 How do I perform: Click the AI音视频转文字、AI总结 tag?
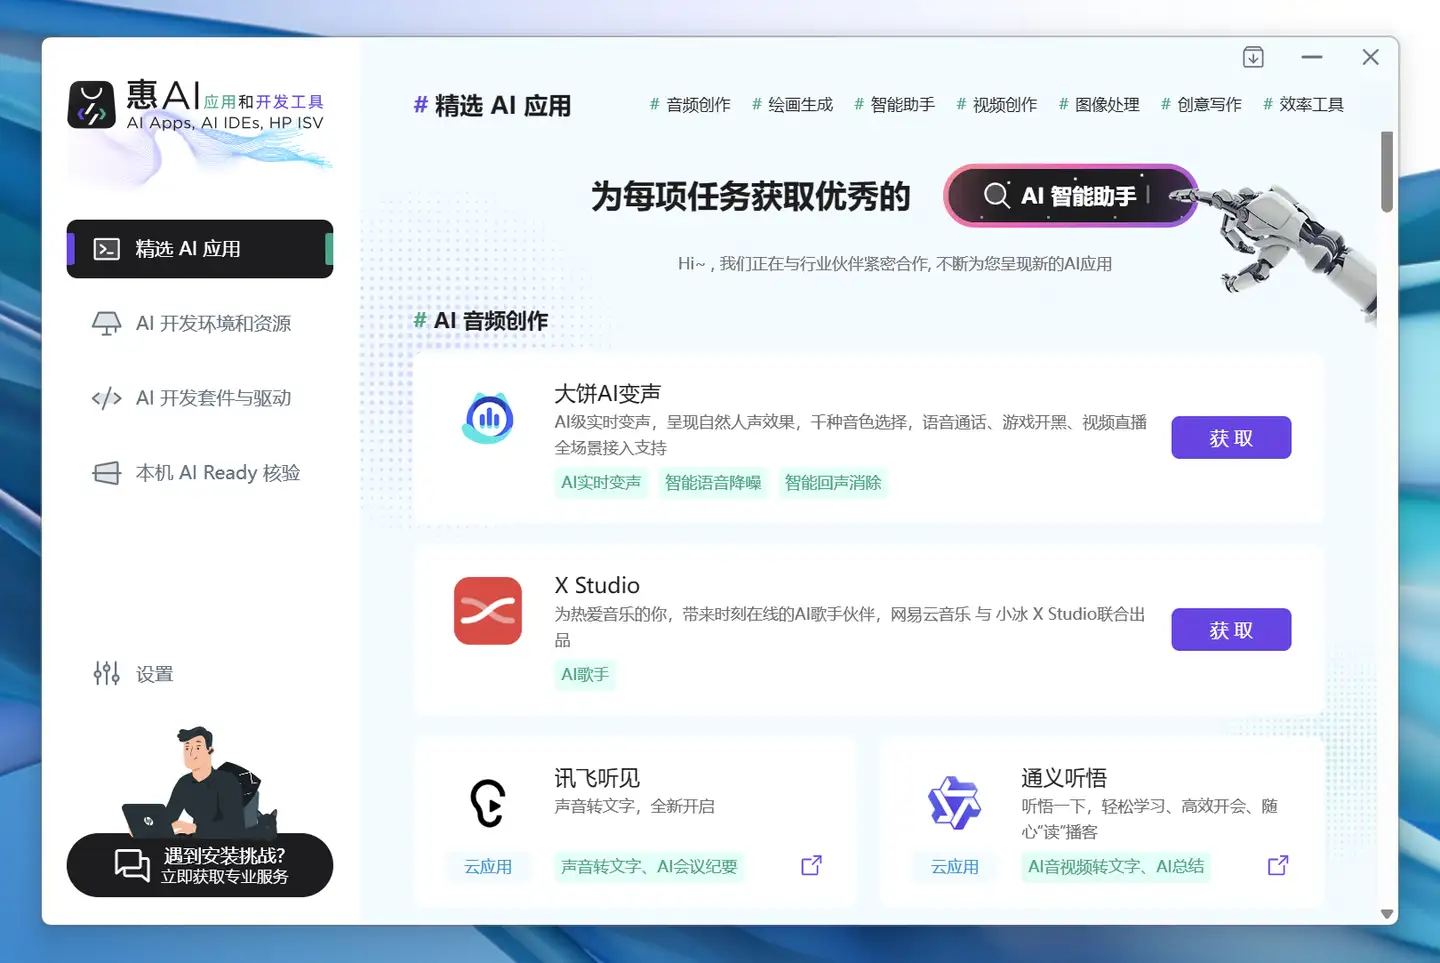click(x=1116, y=867)
